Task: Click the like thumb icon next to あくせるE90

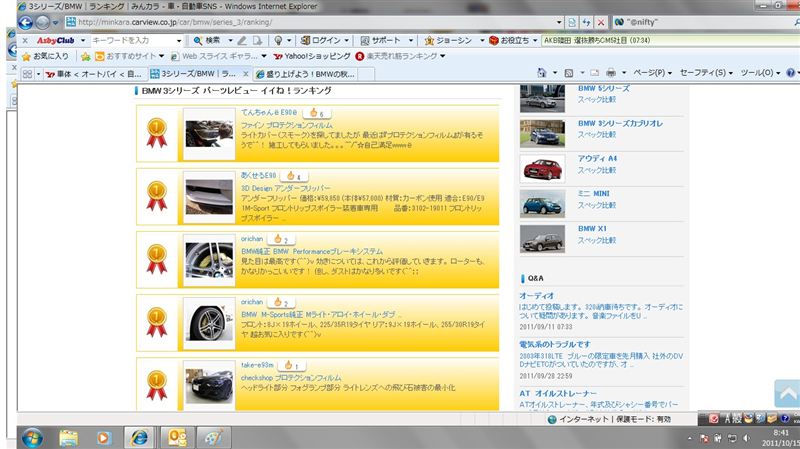Action: click(x=290, y=176)
